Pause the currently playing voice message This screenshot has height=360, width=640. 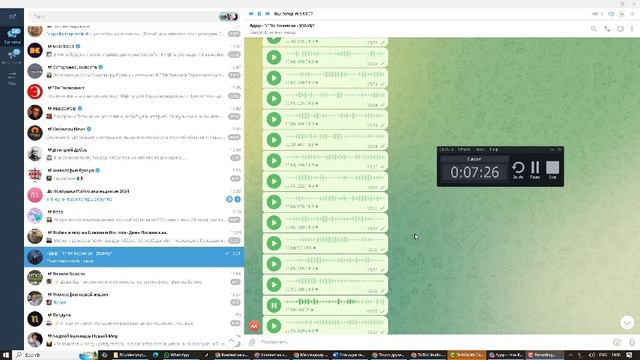pos(273,305)
